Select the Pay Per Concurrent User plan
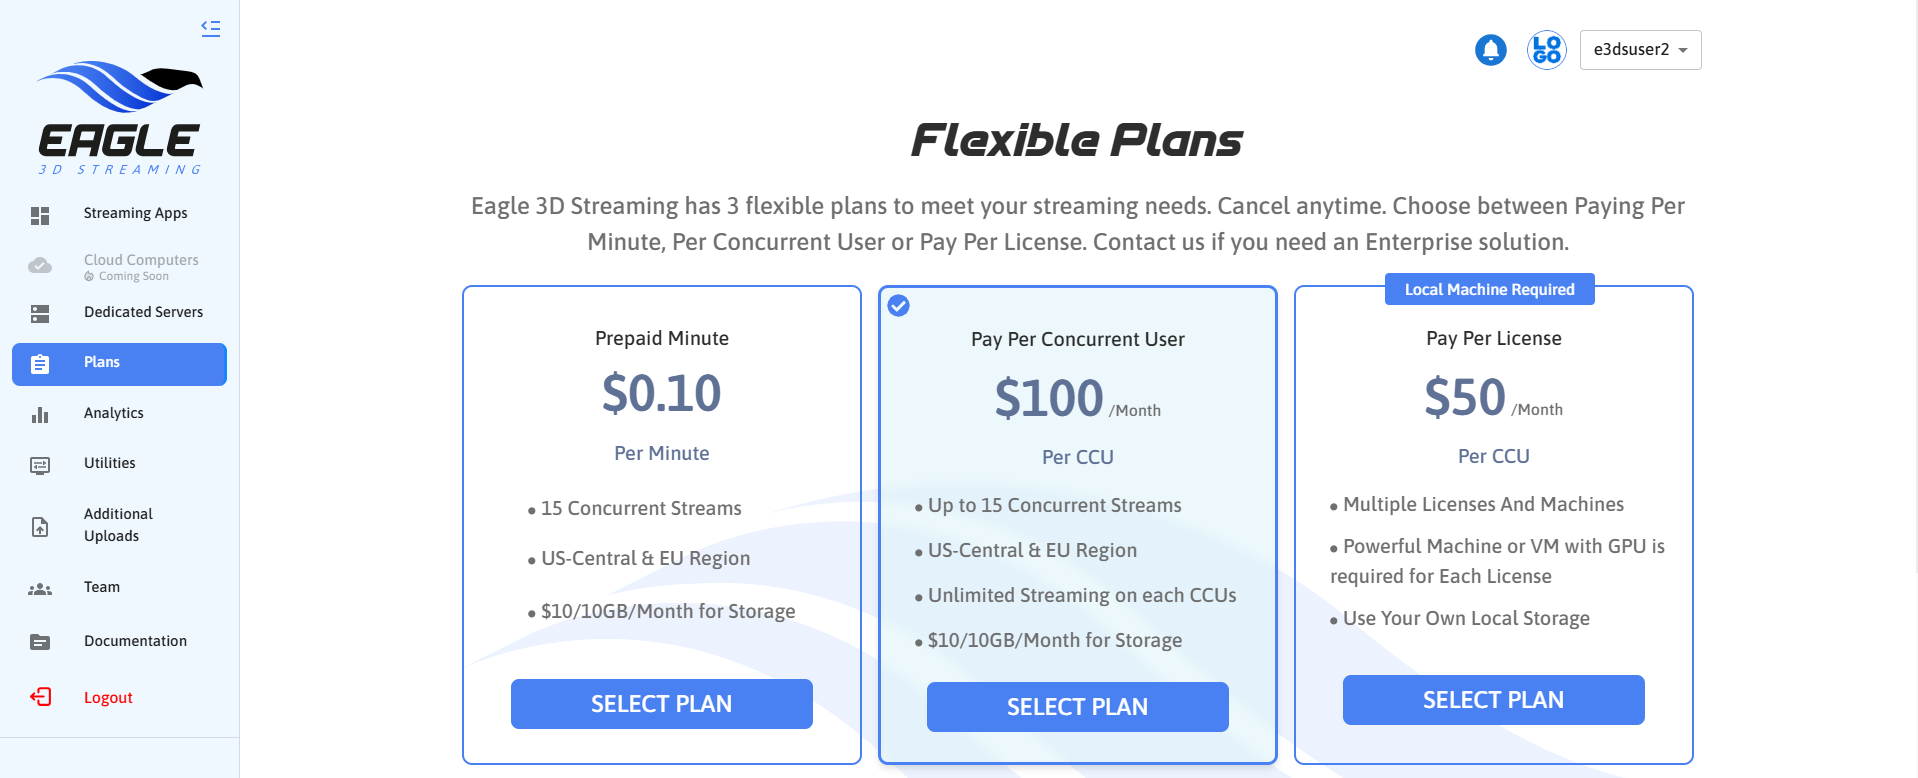This screenshot has width=1918, height=778. click(x=1077, y=707)
